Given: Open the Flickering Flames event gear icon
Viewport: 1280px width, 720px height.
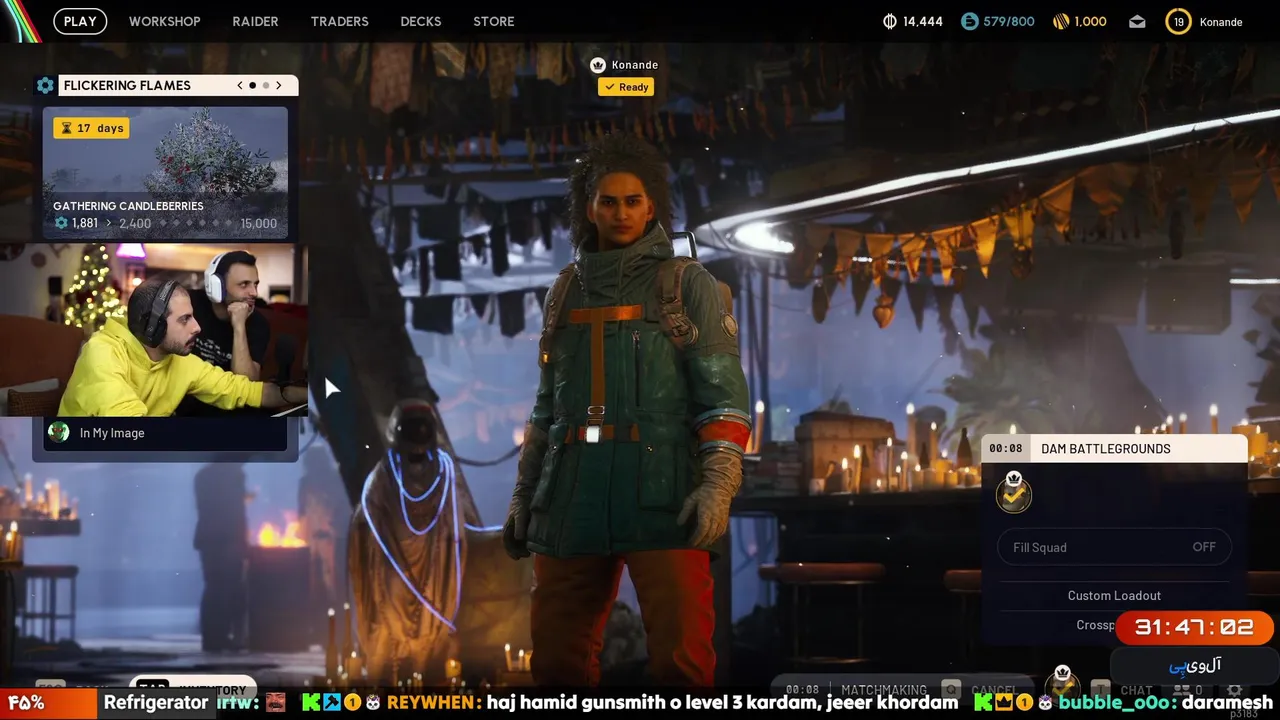Looking at the screenshot, I should pyautogui.click(x=45, y=85).
